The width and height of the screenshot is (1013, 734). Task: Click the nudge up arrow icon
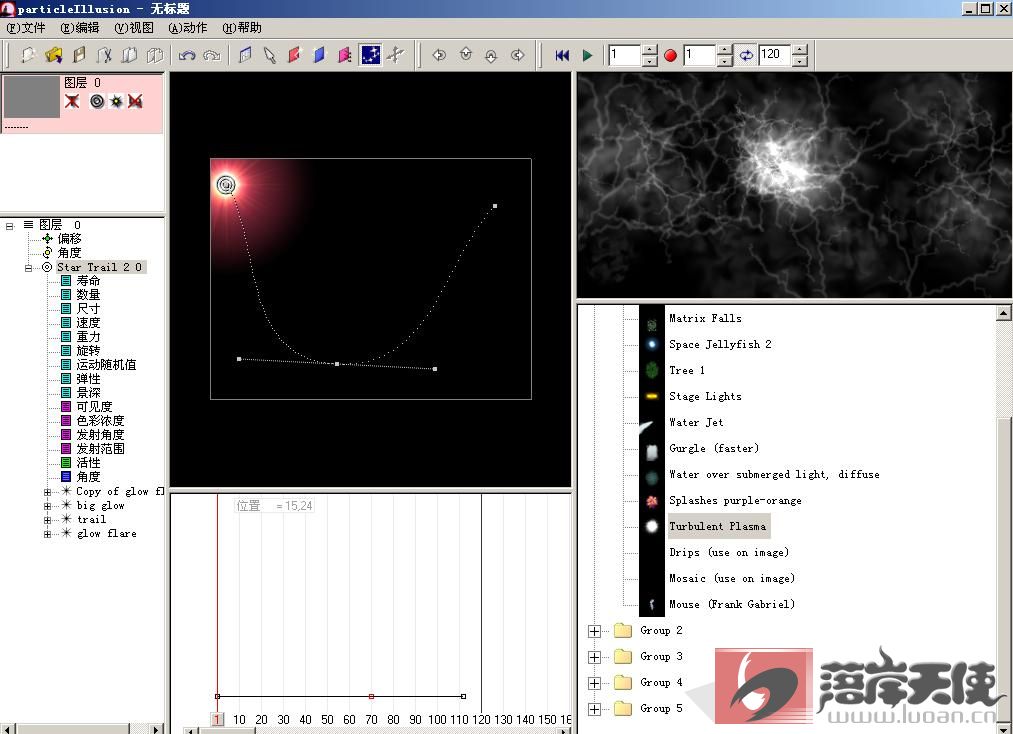[x=466, y=54]
